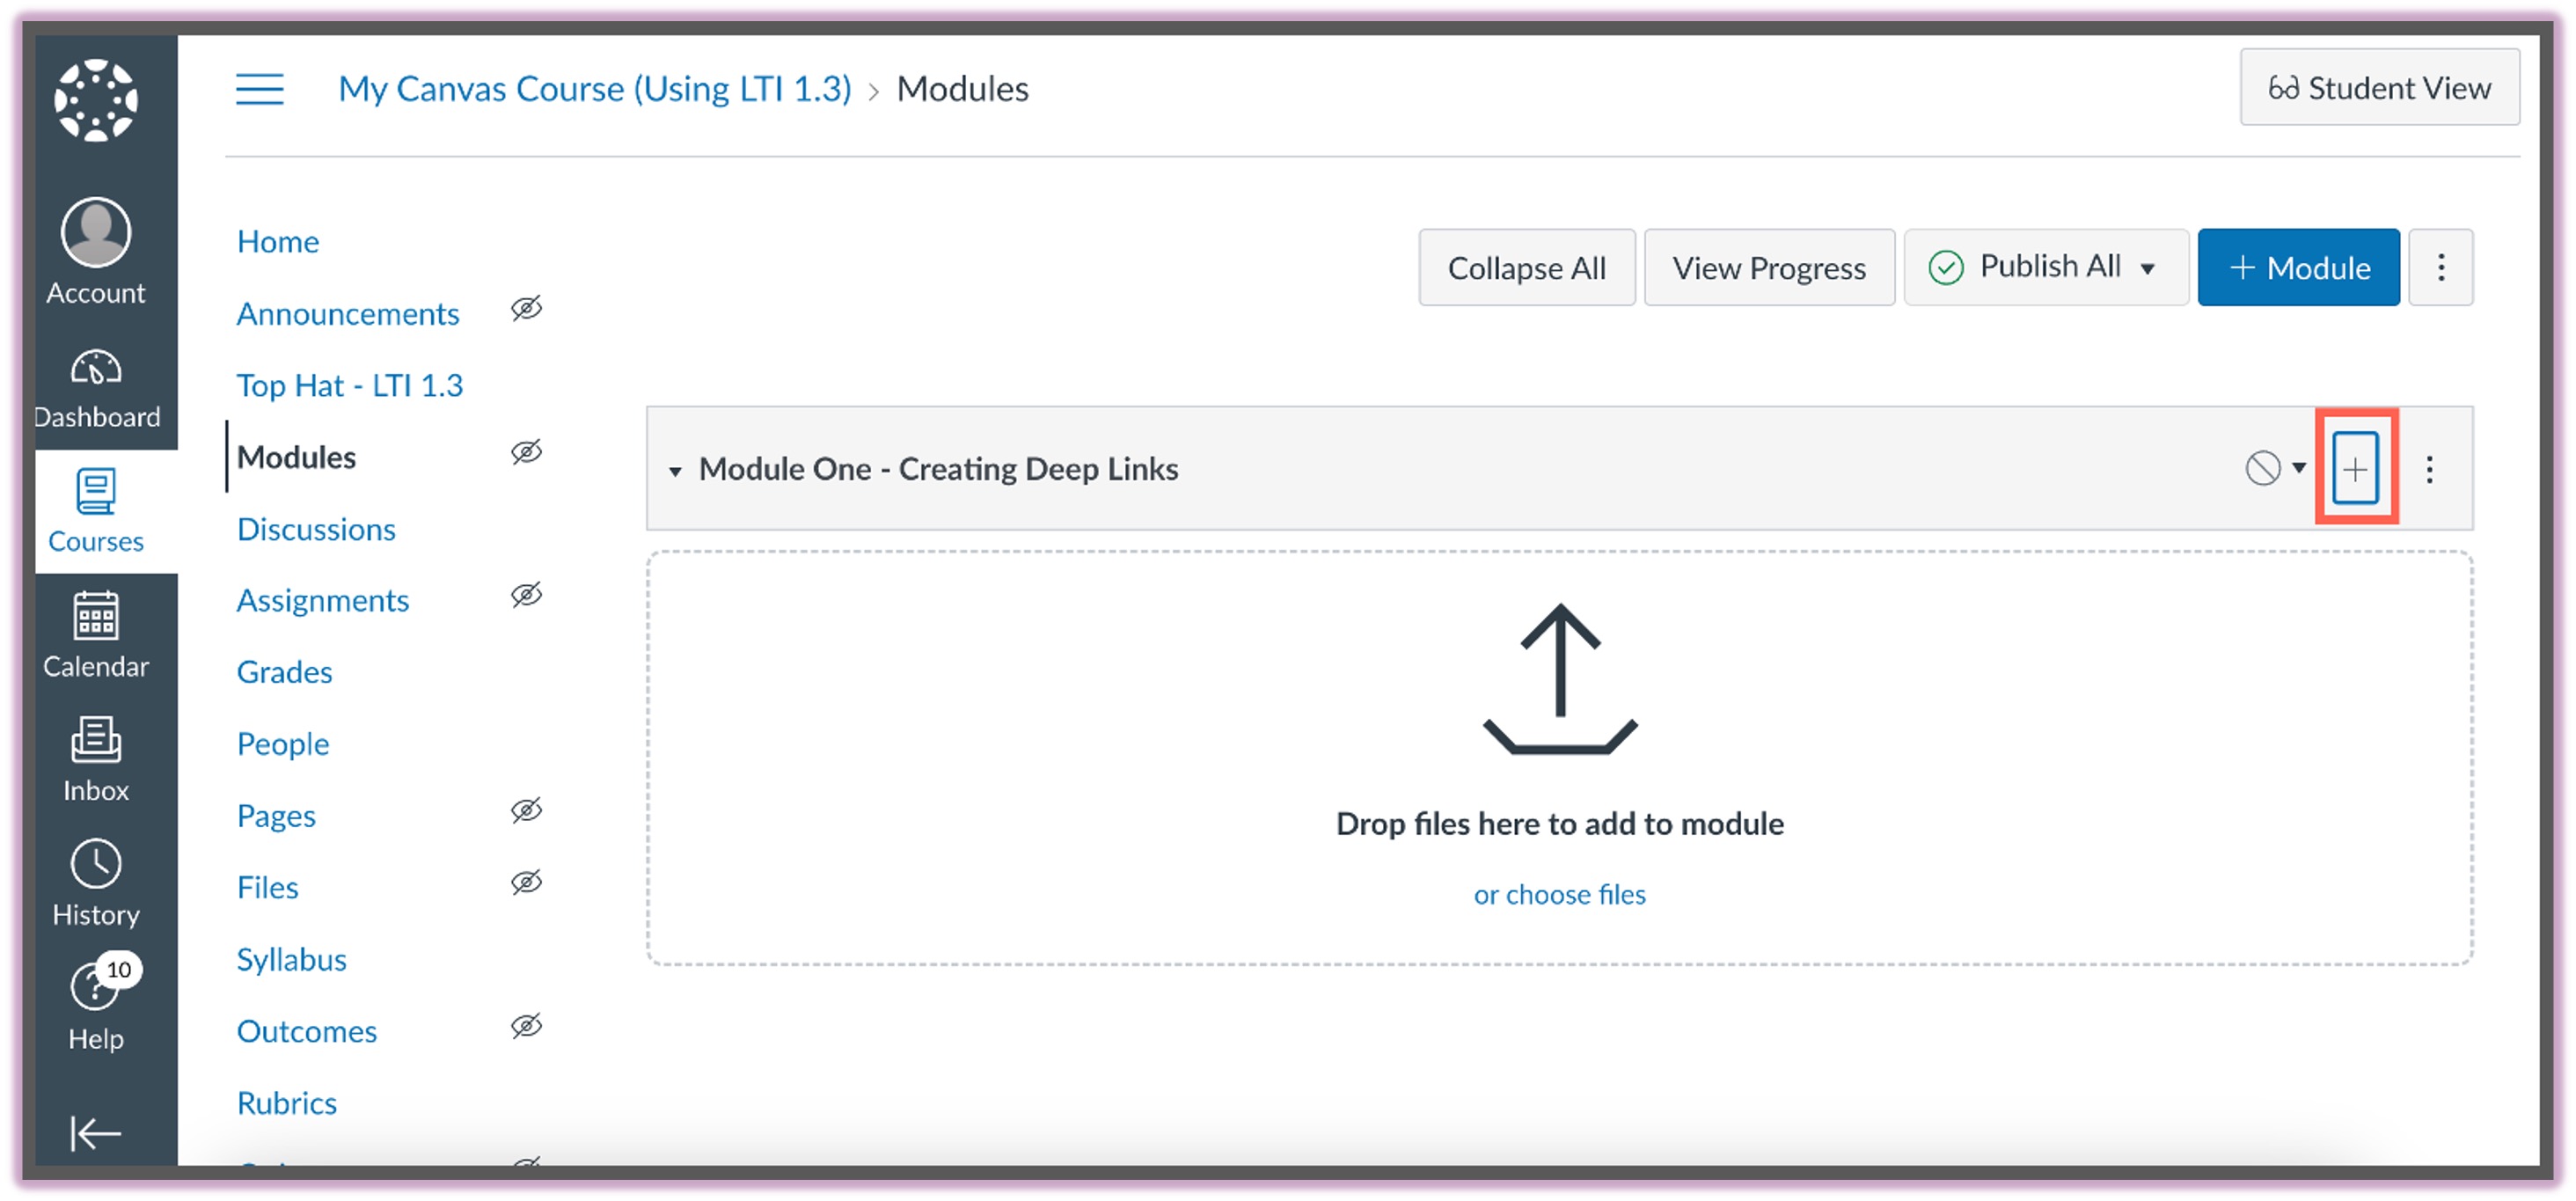2576x1201 pixels.
Task: Open the Grades course menu item
Action: [x=284, y=672]
